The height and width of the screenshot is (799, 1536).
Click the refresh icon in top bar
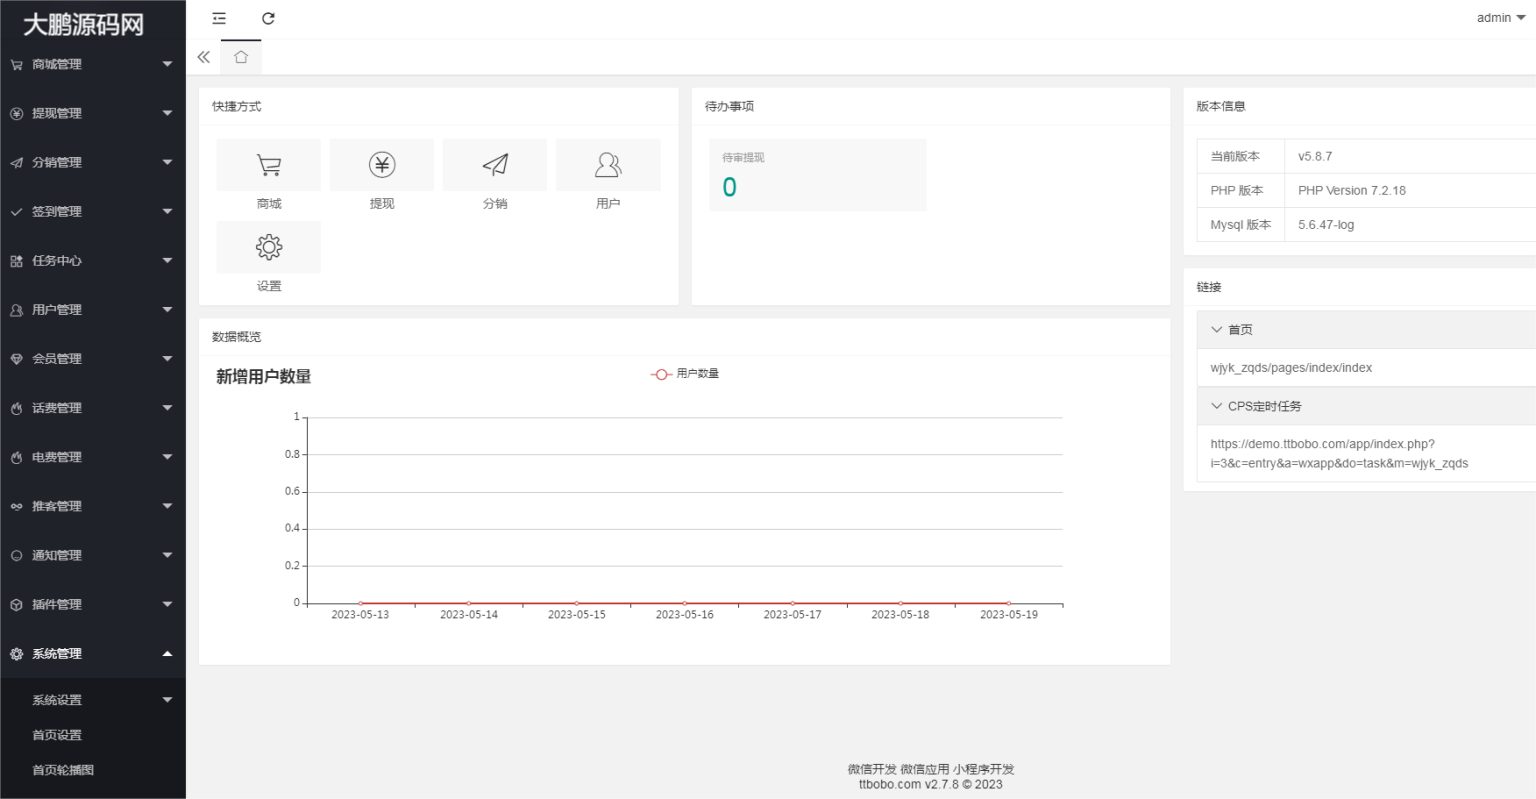tap(268, 18)
